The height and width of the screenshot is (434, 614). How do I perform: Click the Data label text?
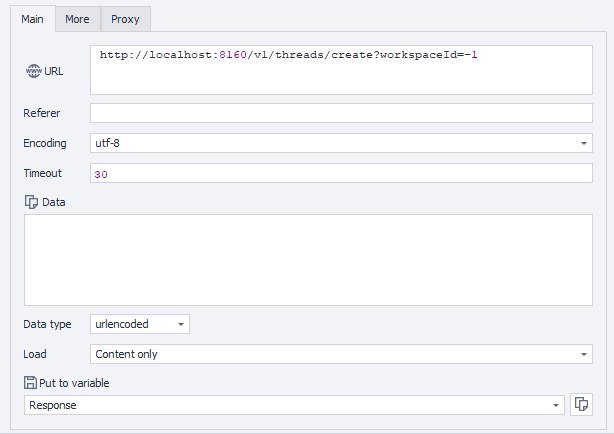point(54,202)
